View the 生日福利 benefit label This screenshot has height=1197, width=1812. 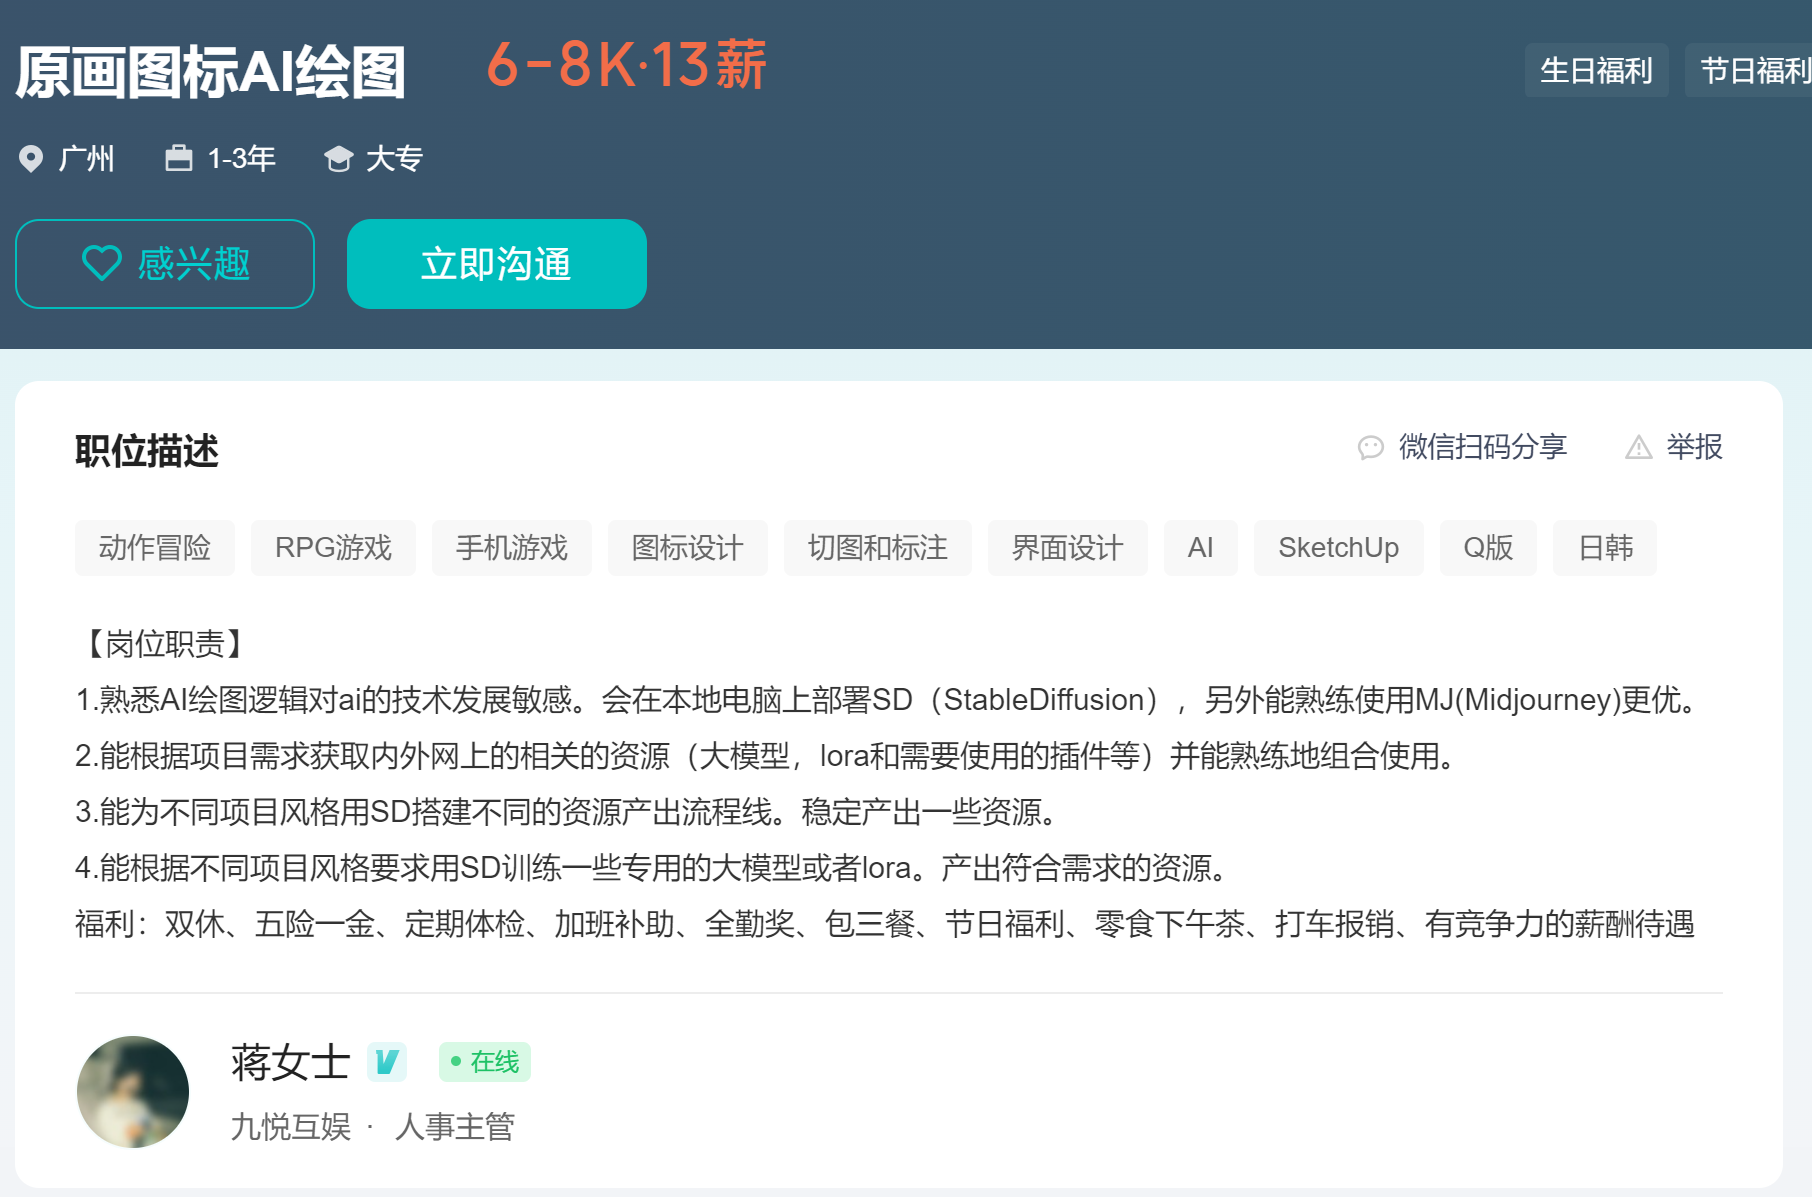(x=1596, y=70)
